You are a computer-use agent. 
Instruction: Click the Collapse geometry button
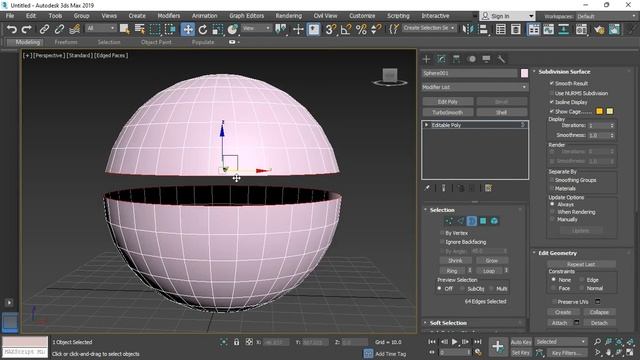point(599,312)
